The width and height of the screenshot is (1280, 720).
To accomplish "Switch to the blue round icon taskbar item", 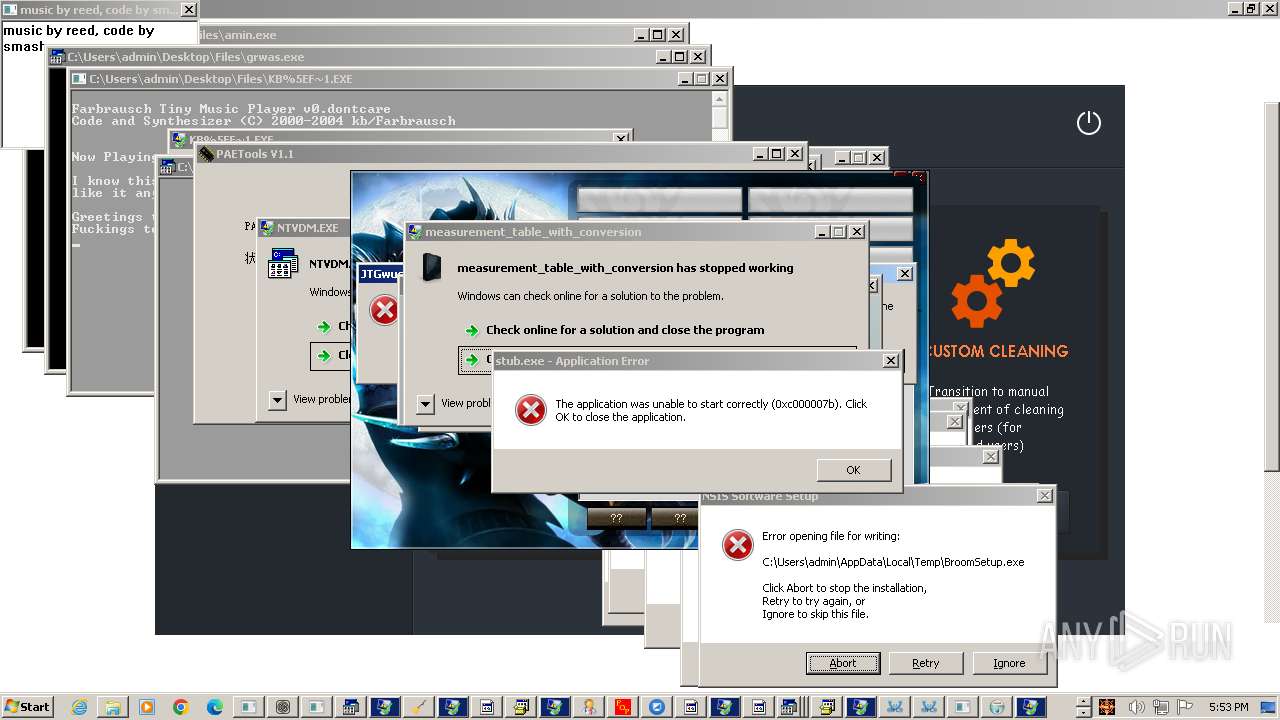I will tap(657, 707).
